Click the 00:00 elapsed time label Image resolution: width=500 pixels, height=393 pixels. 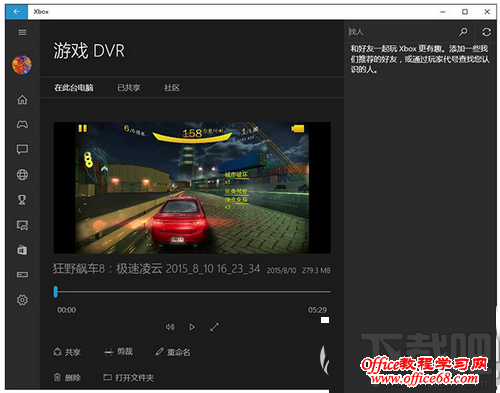click(66, 310)
